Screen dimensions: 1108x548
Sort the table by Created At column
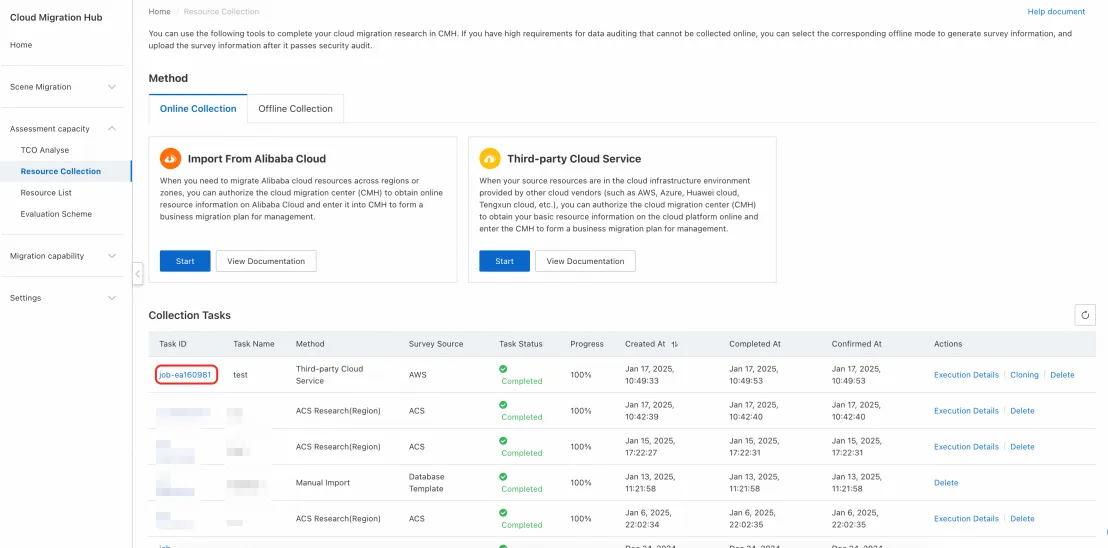[675, 344]
